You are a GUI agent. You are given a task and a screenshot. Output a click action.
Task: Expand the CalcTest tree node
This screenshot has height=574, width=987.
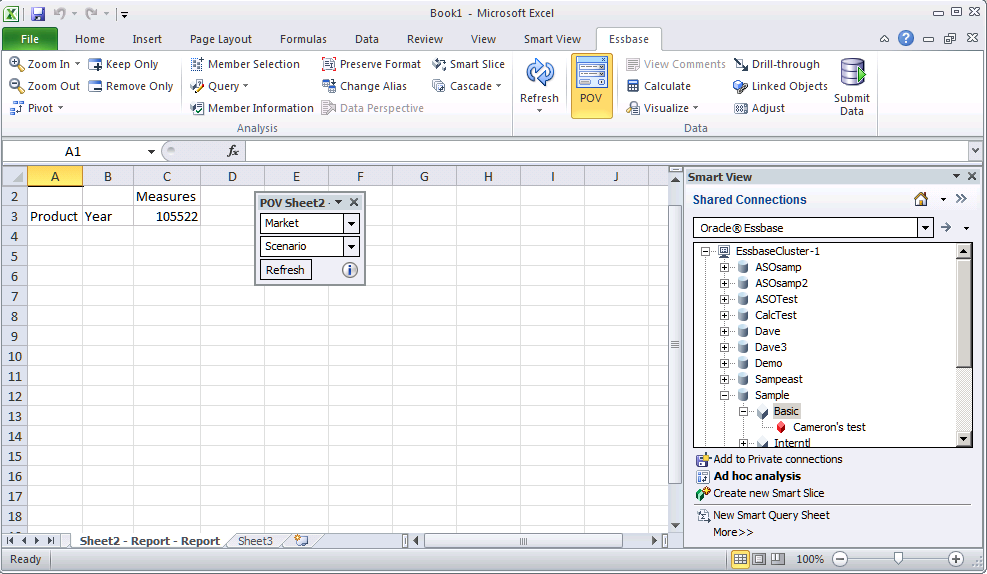[x=724, y=315]
